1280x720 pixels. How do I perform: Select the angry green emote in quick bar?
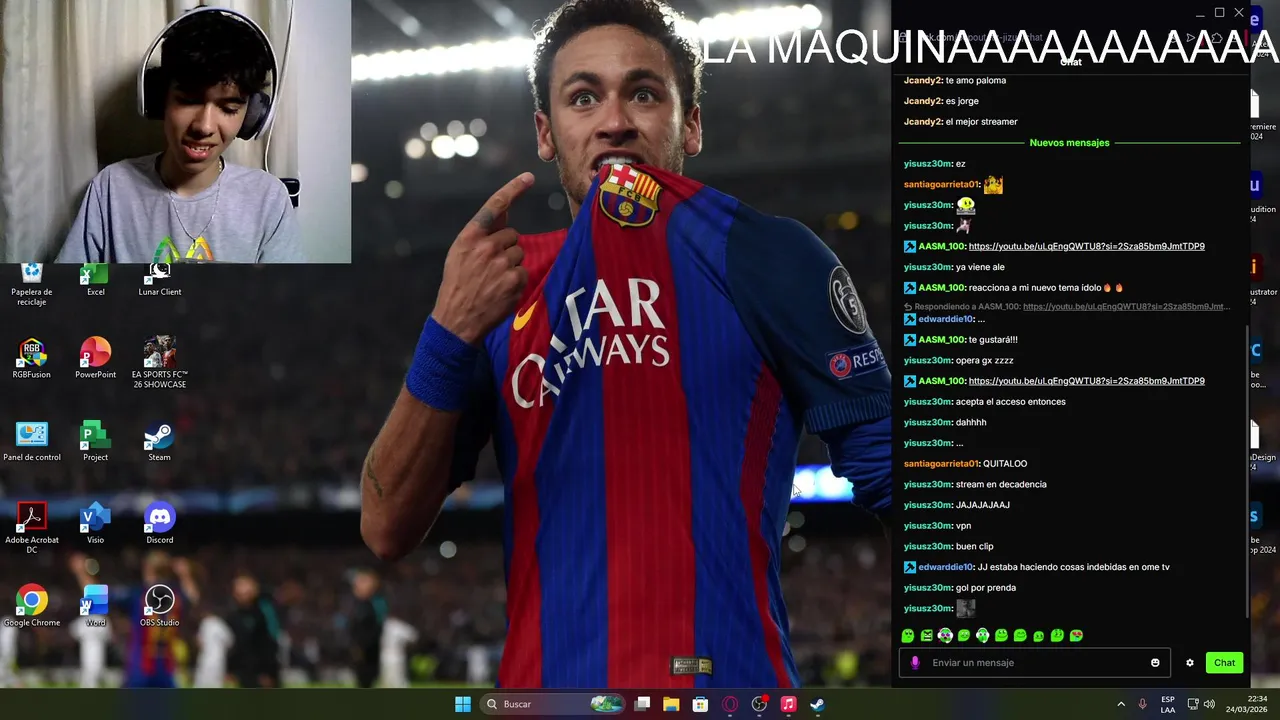[927, 635]
